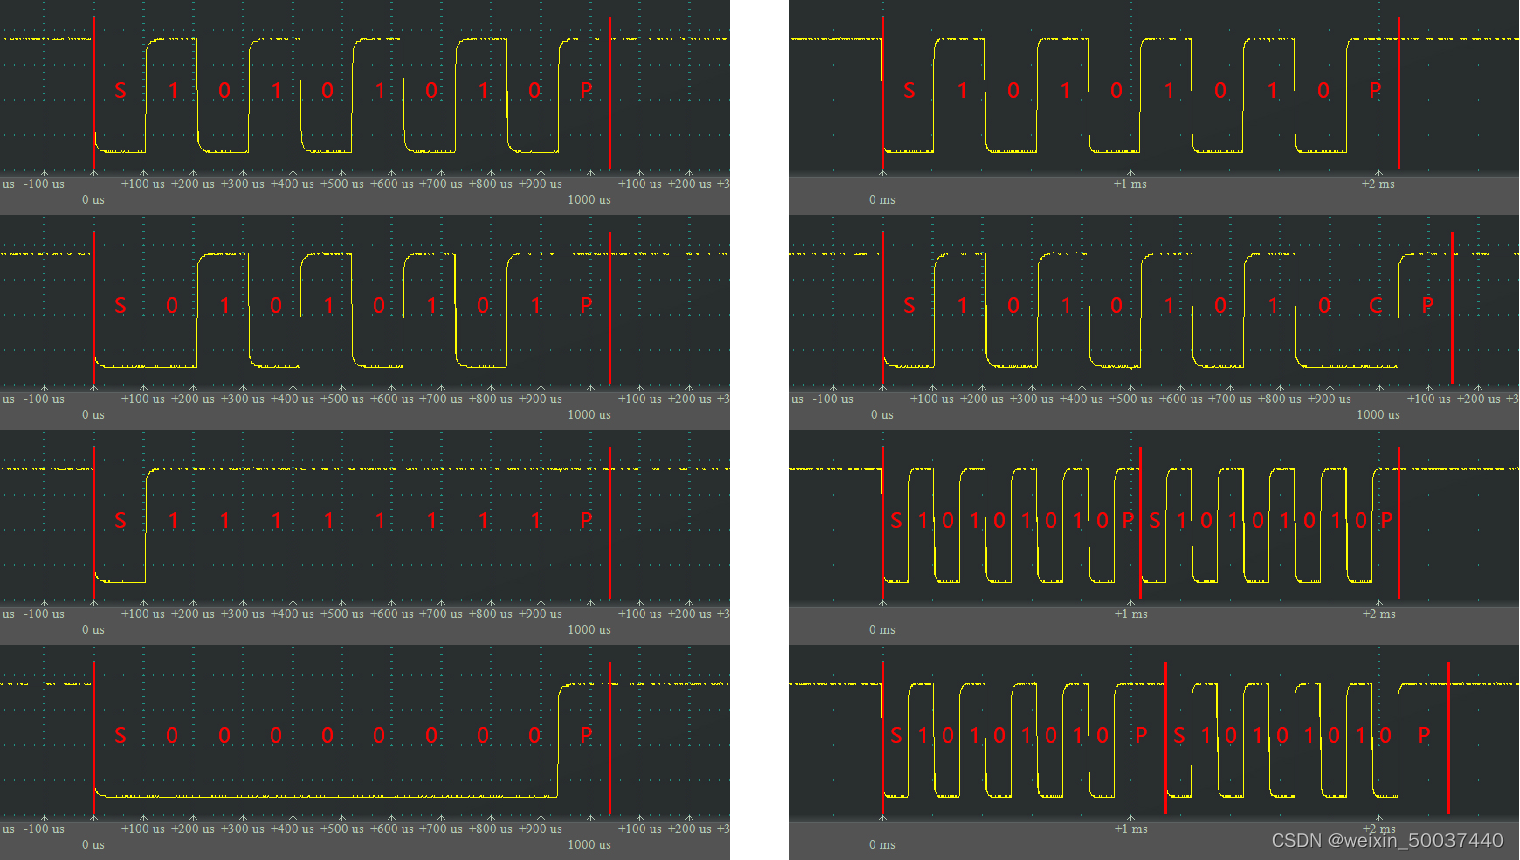Select the "S" label in the S01010101P waveform
The height and width of the screenshot is (860, 1520).
120,305
